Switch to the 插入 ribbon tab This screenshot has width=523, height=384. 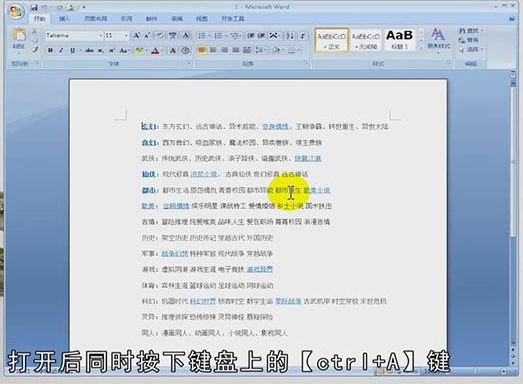64,19
